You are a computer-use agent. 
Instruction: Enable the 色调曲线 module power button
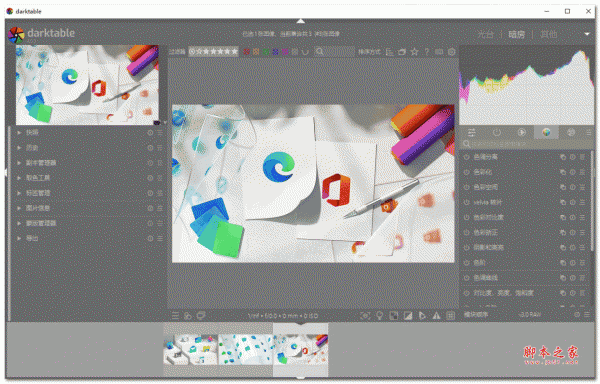point(466,278)
